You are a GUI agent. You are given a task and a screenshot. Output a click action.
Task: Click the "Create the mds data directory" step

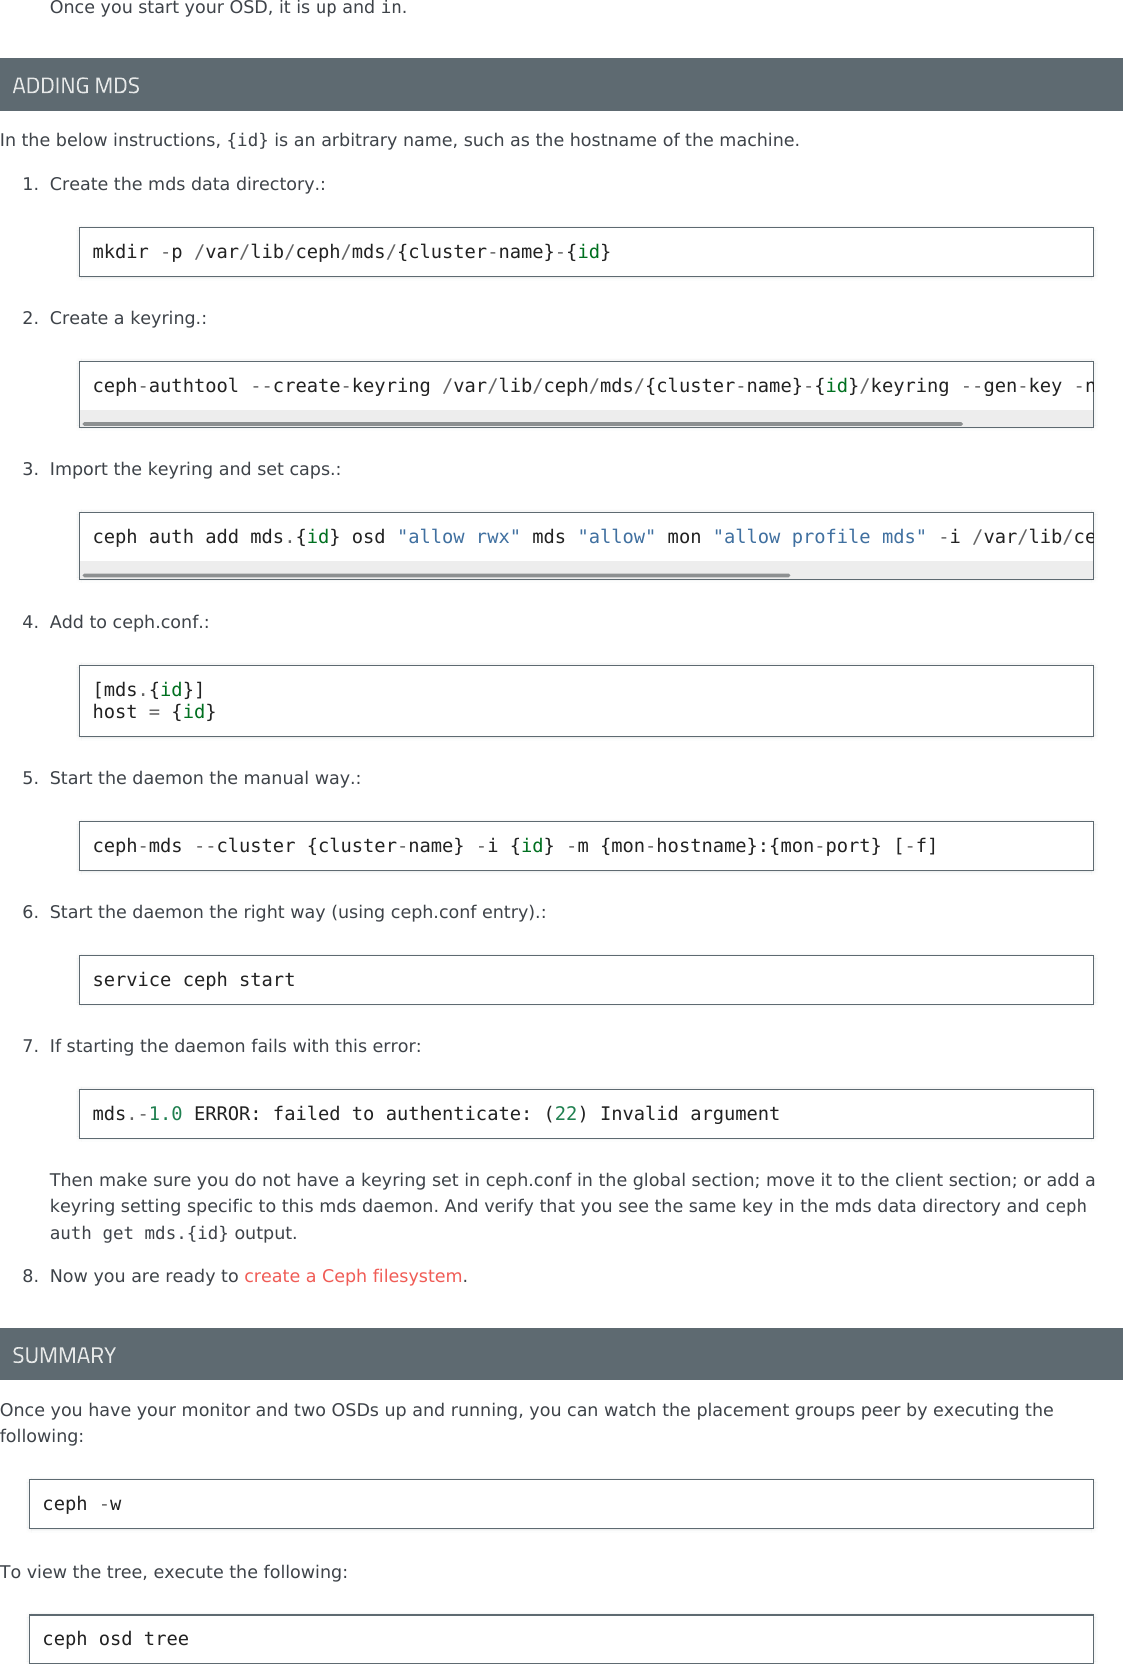pos(187,184)
